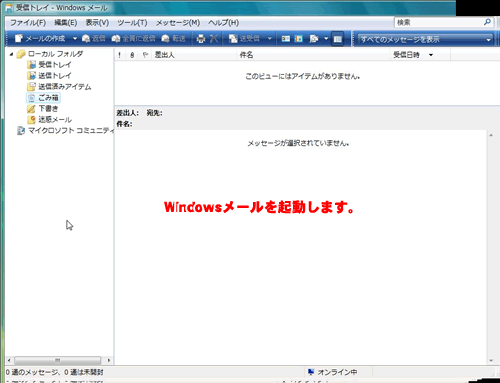Sort by priority exclamation column header
500x383 pixels.
click(x=119, y=55)
